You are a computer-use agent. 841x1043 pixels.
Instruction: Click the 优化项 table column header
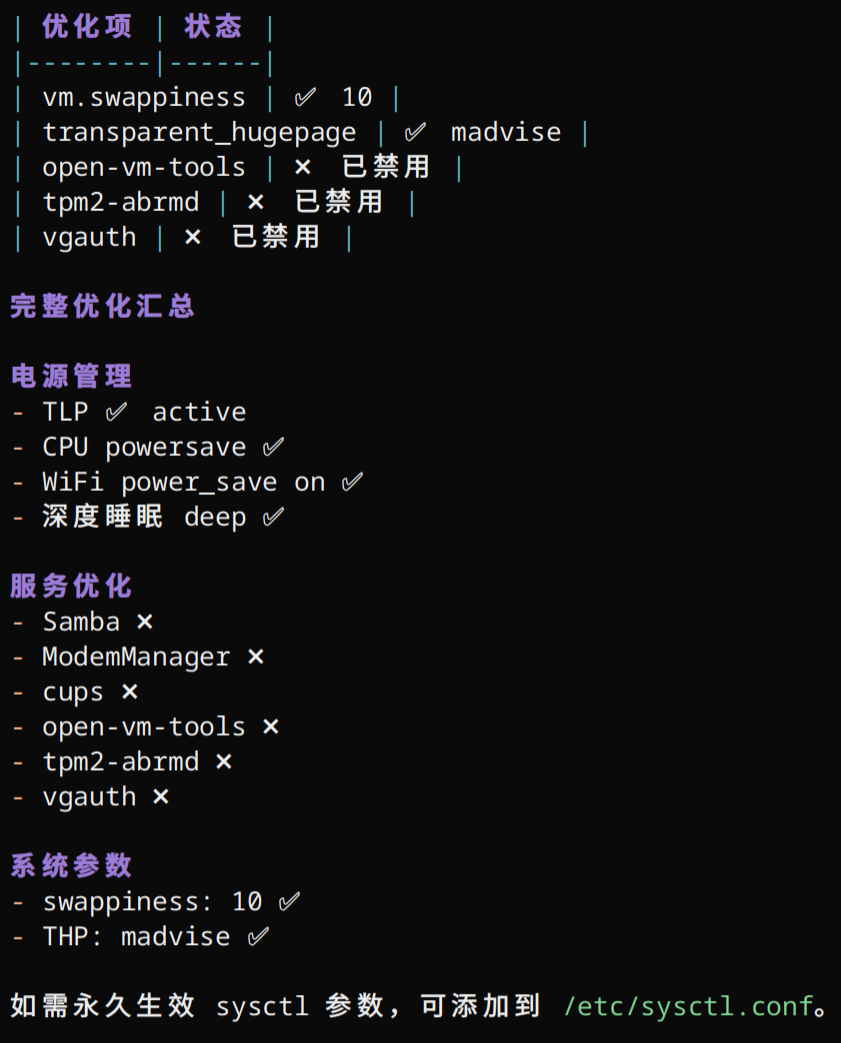87,27
